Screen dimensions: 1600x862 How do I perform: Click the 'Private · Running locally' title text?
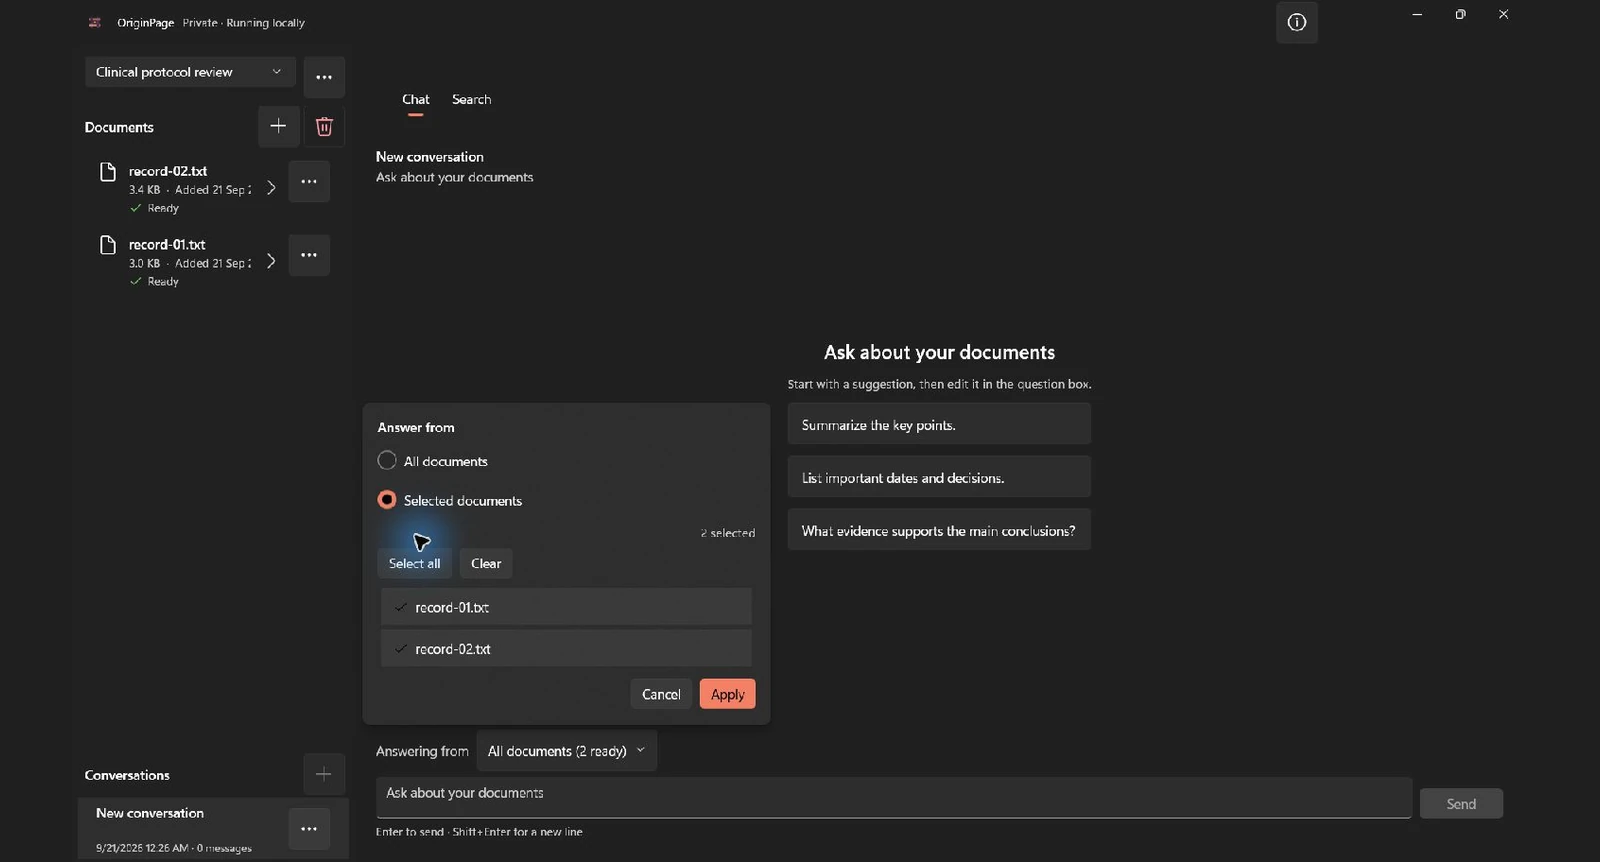243,23
